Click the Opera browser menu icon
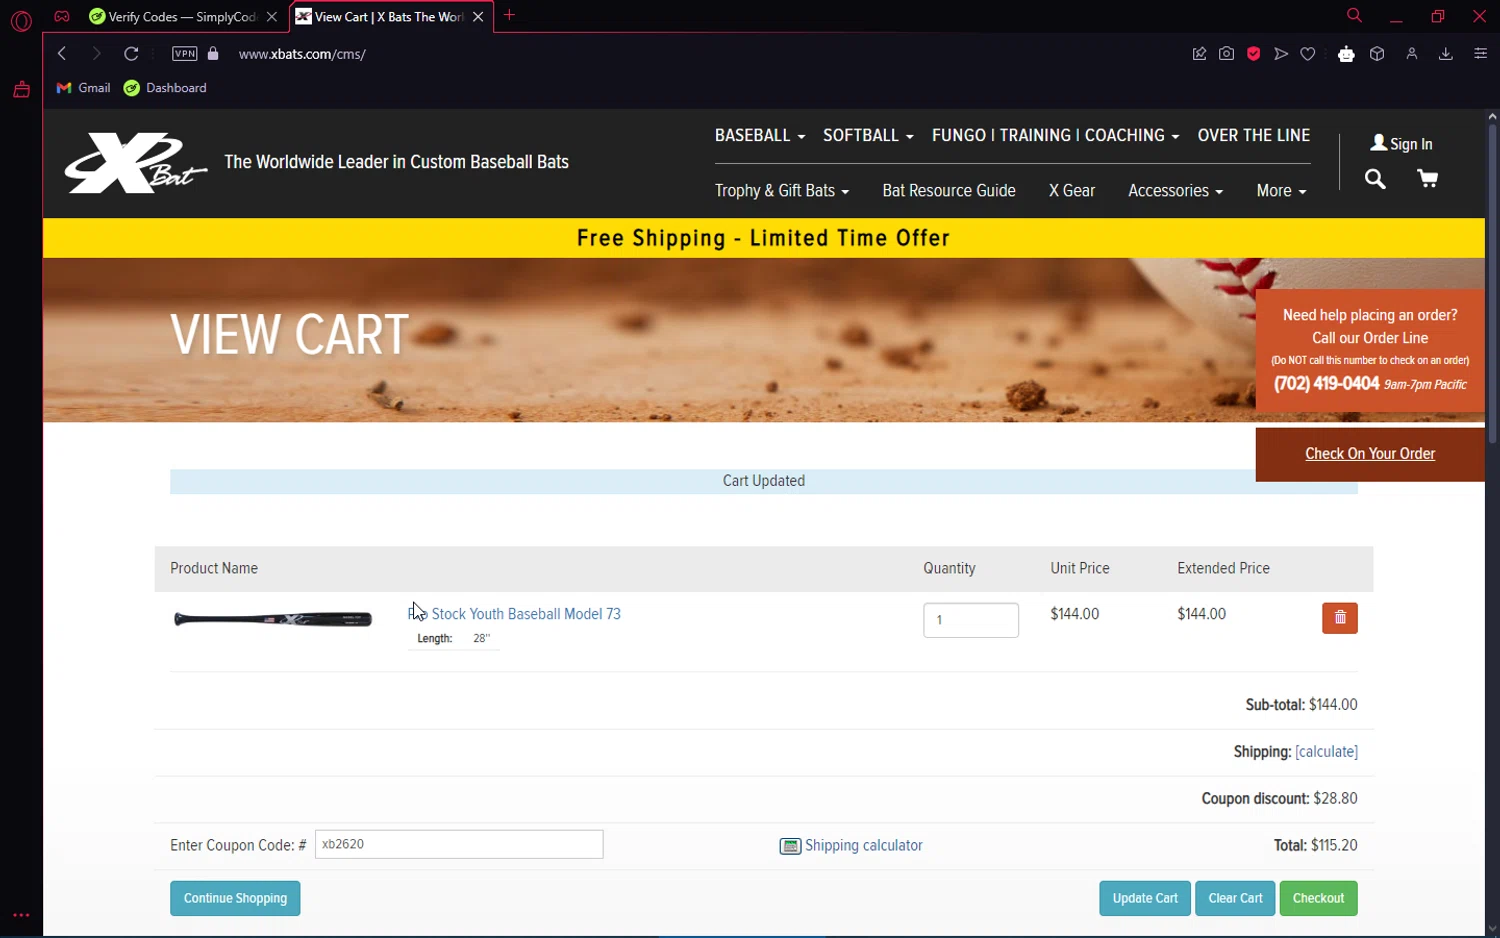Viewport: 1500px width, 938px height. (x=21, y=19)
